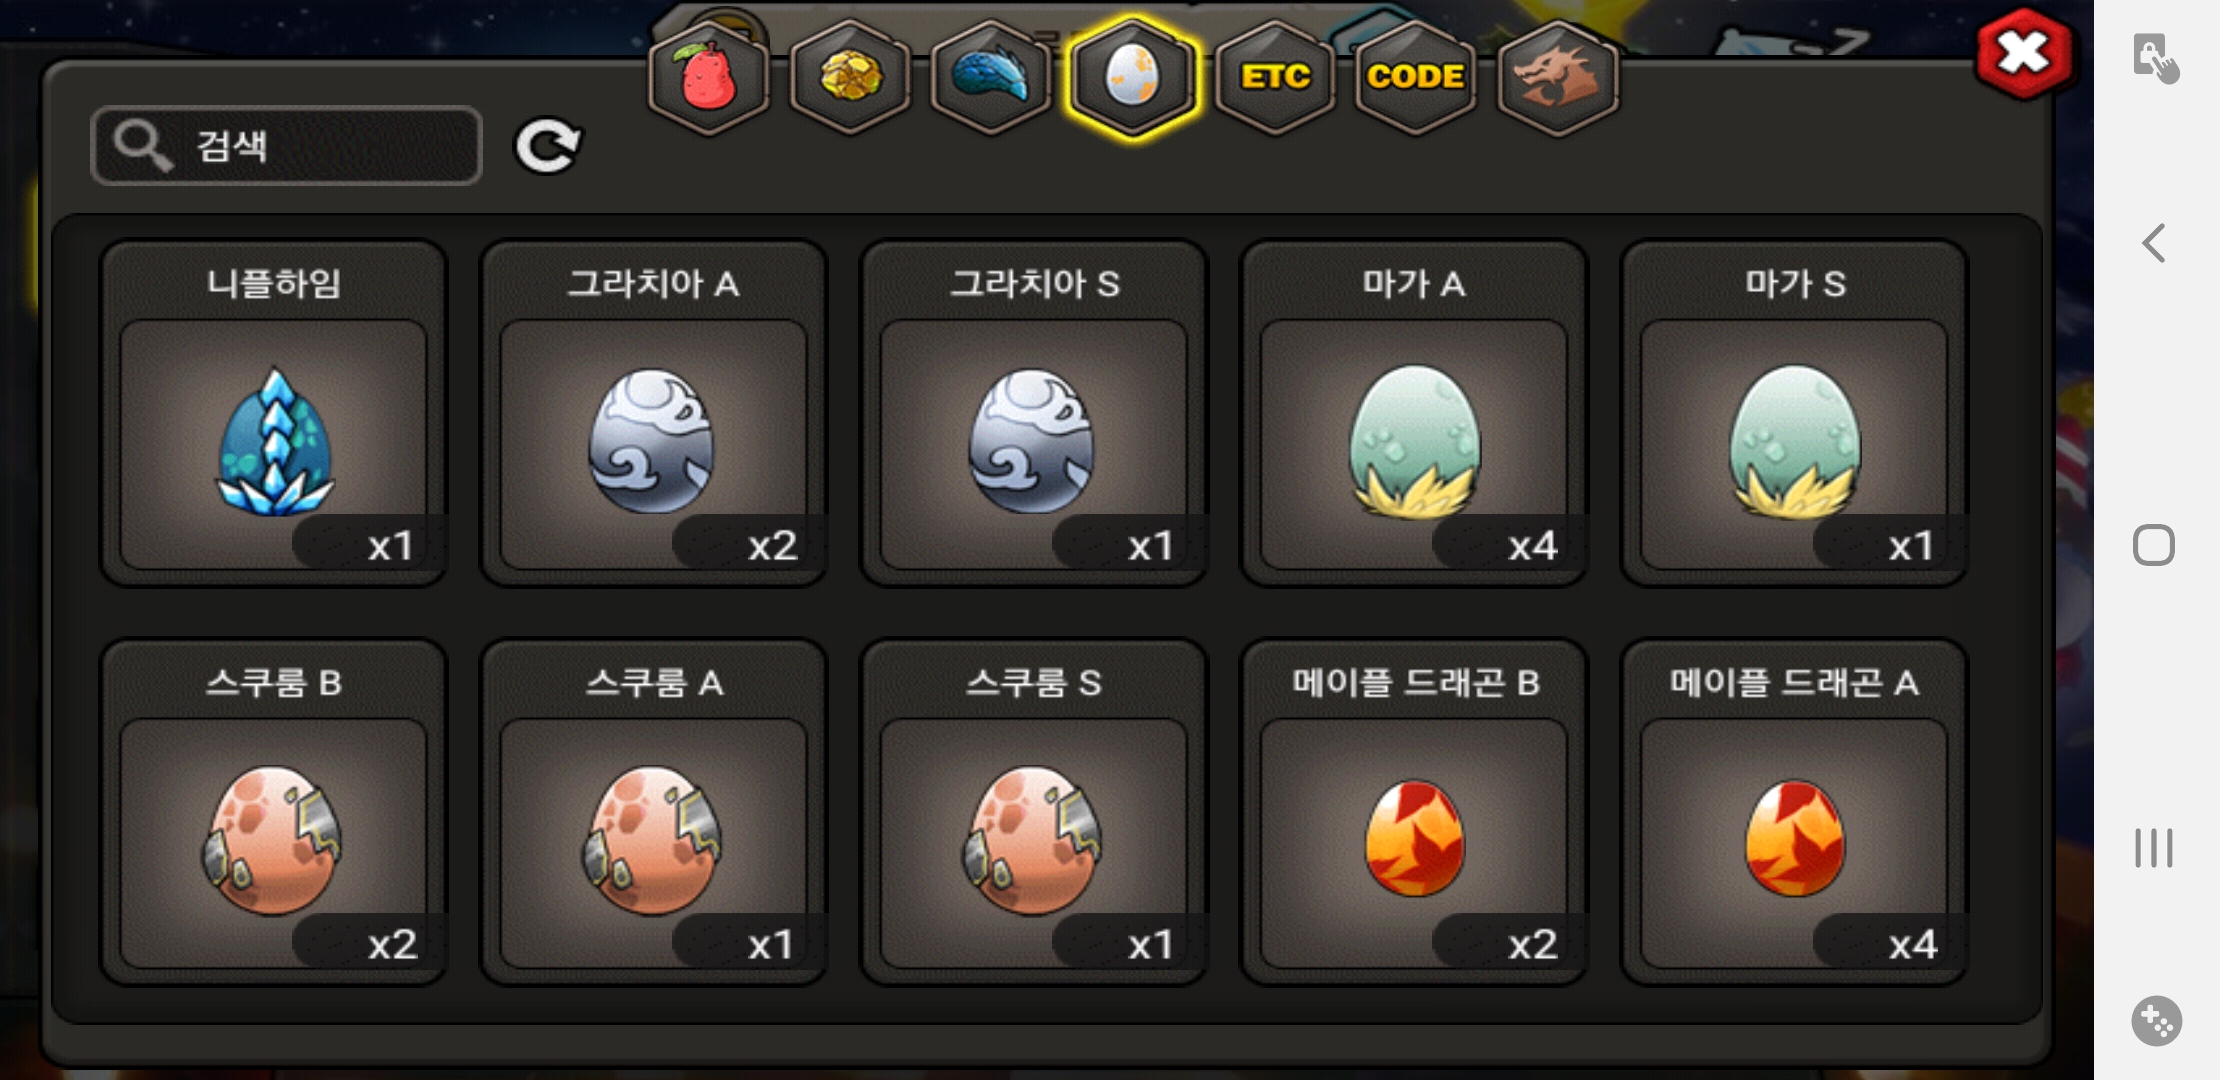Choose the 그라치아 A egg item
The width and height of the screenshot is (2220, 1080).
click(x=653, y=413)
